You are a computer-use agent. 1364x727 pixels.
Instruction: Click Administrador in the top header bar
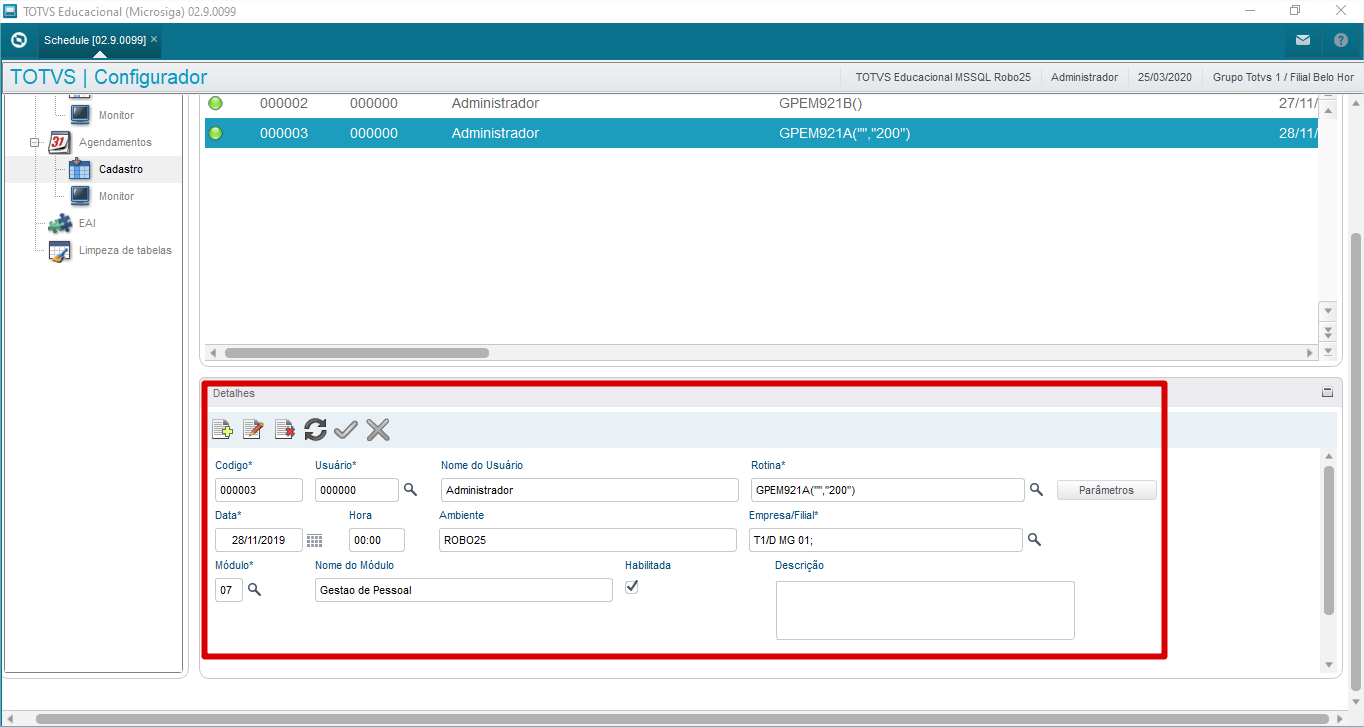[1084, 77]
